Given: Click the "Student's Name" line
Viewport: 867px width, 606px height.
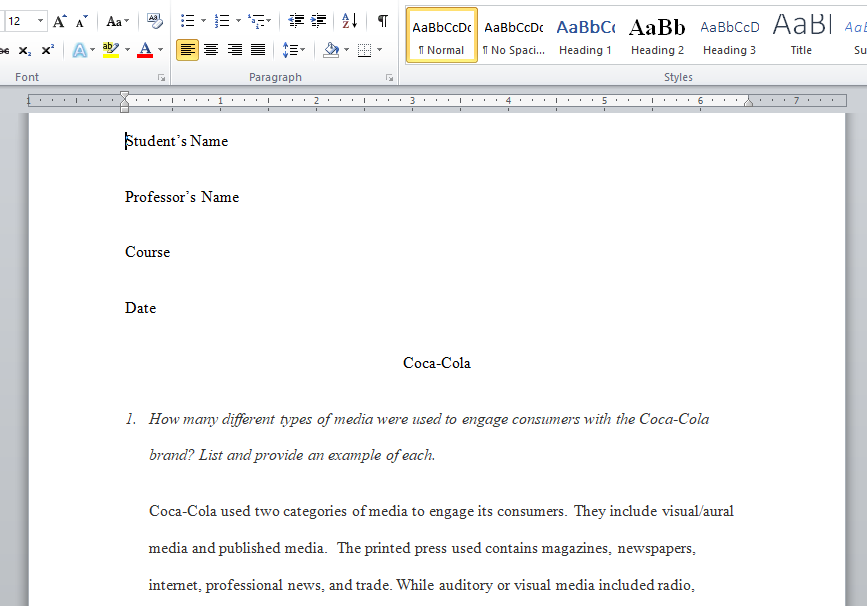Looking at the screenshot, I should (176, 142).
